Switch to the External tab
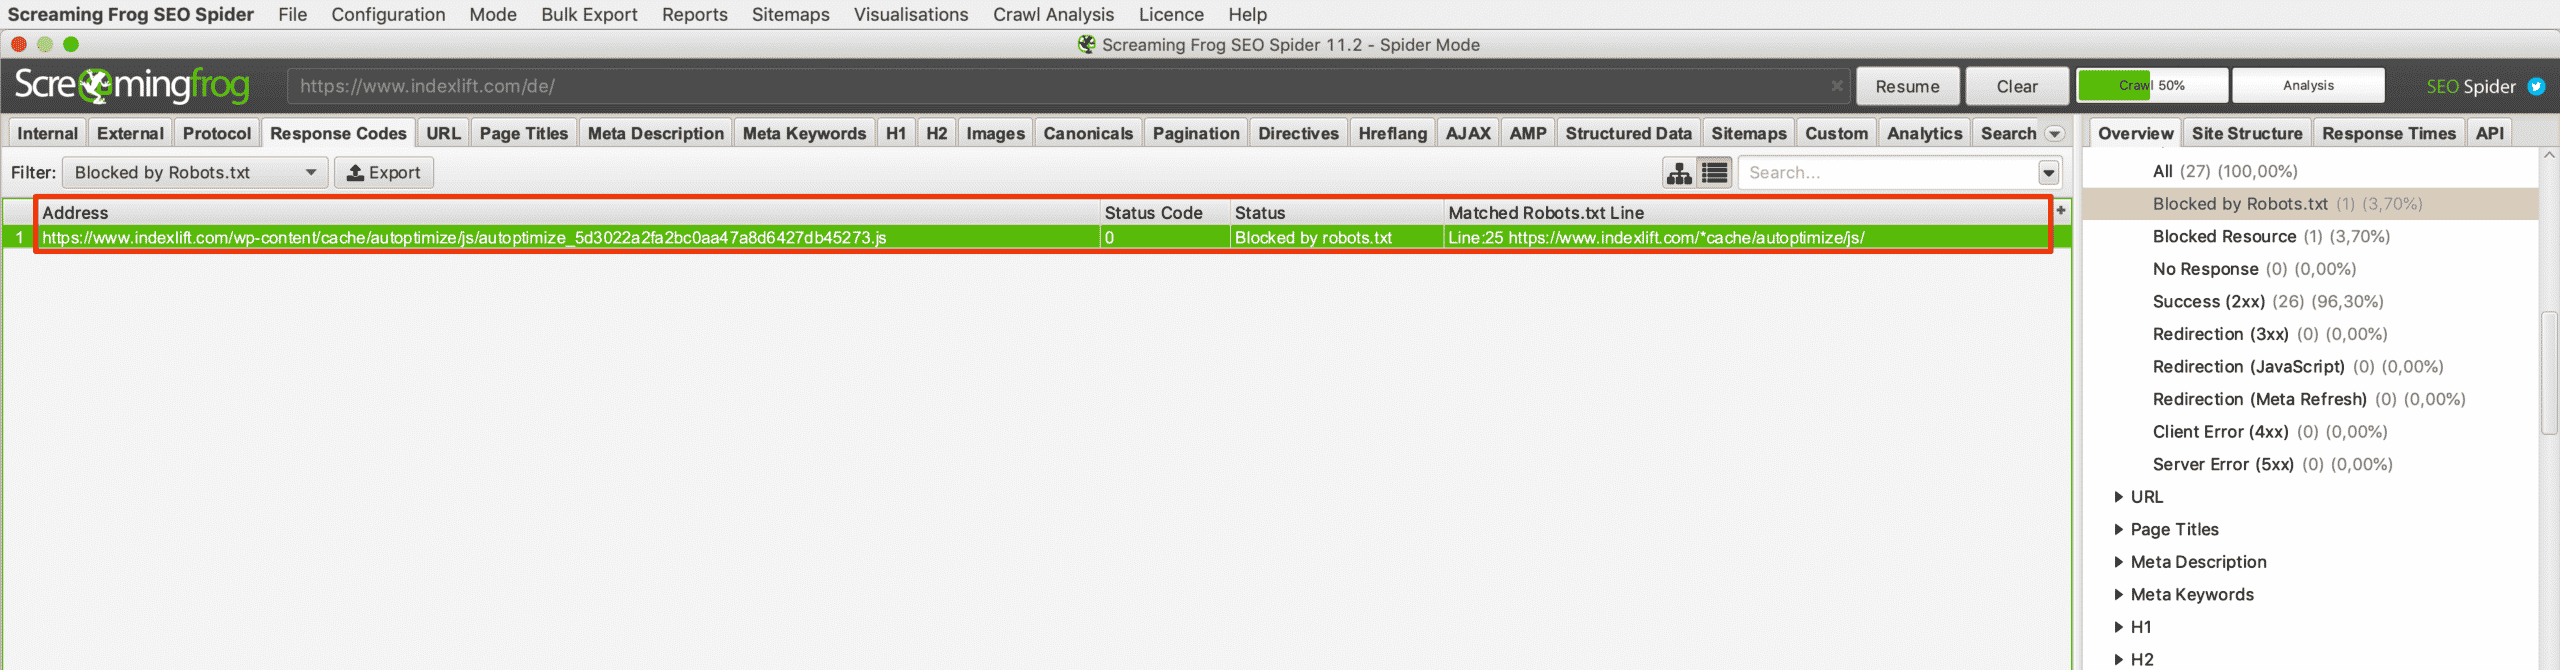Viewport: 2560px width, 670px height. click(130, 133)
